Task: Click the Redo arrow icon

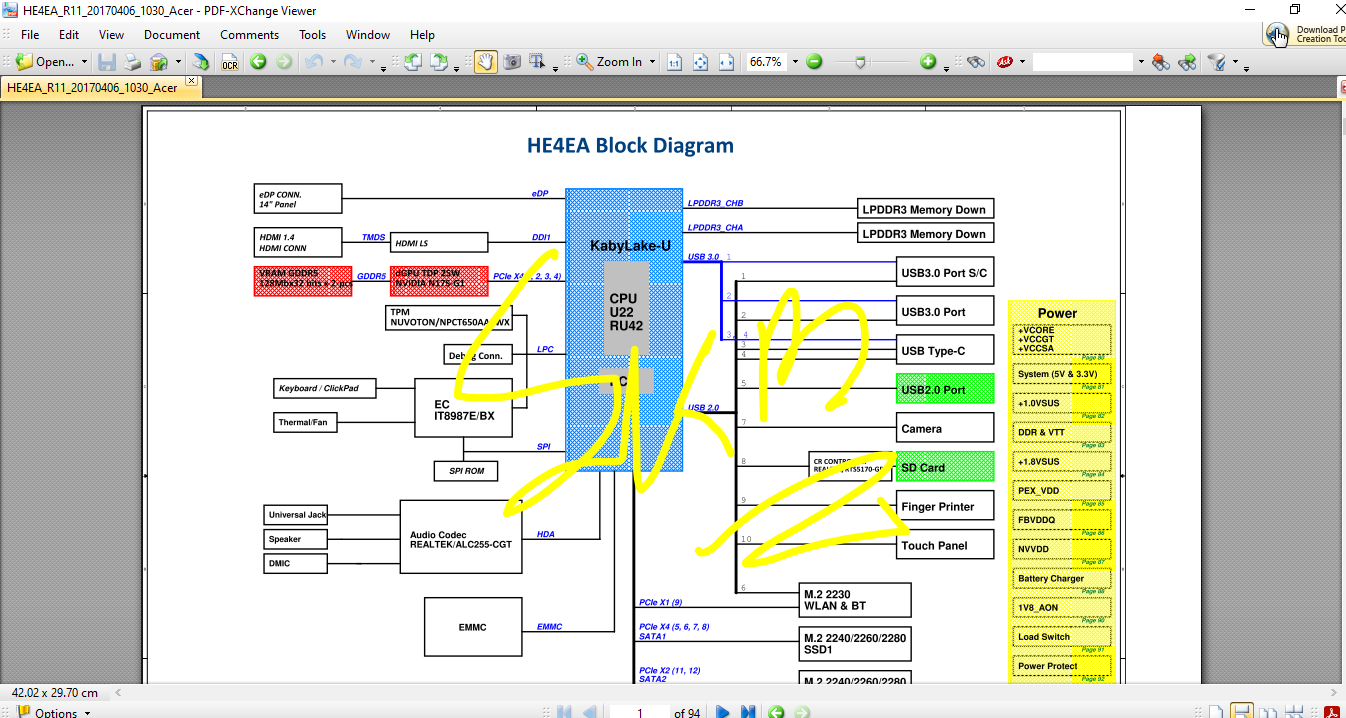Action: [352, 62]
